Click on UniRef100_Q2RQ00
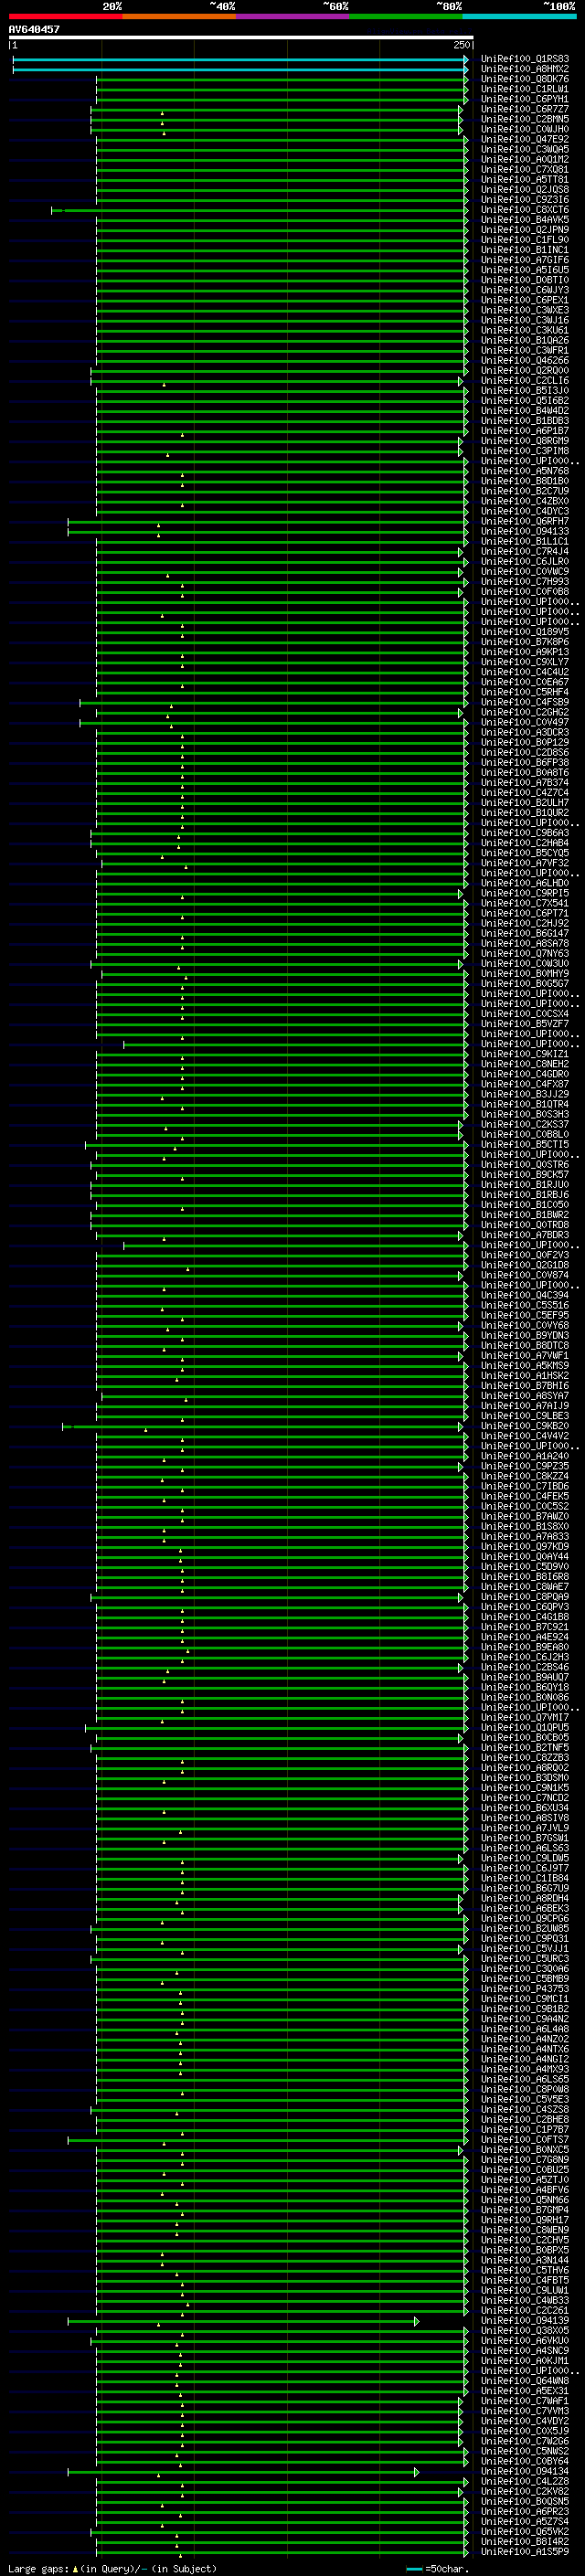 (x=525, y=370)
